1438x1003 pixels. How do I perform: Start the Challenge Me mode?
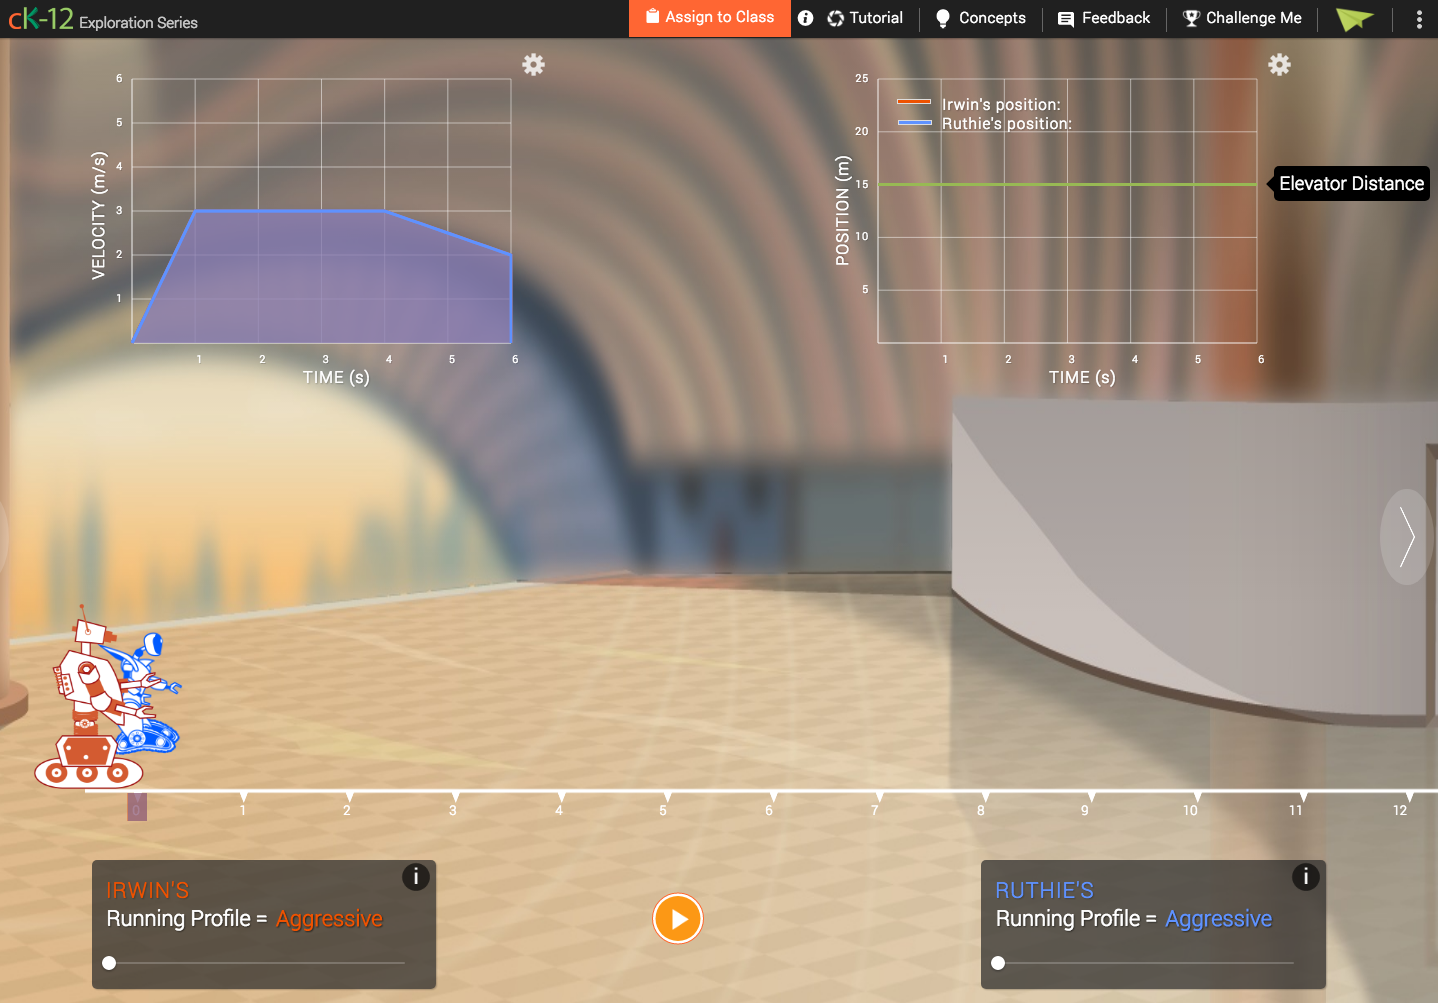click(1242, 18)
